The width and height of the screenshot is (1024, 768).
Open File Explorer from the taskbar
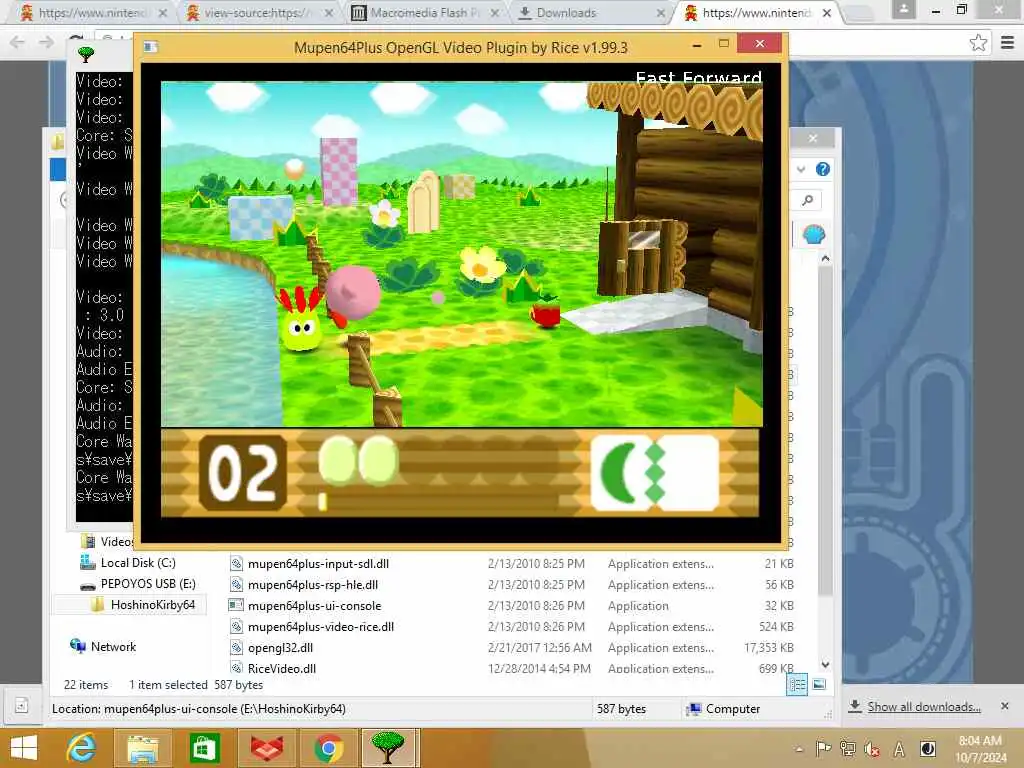coord(142,748)
